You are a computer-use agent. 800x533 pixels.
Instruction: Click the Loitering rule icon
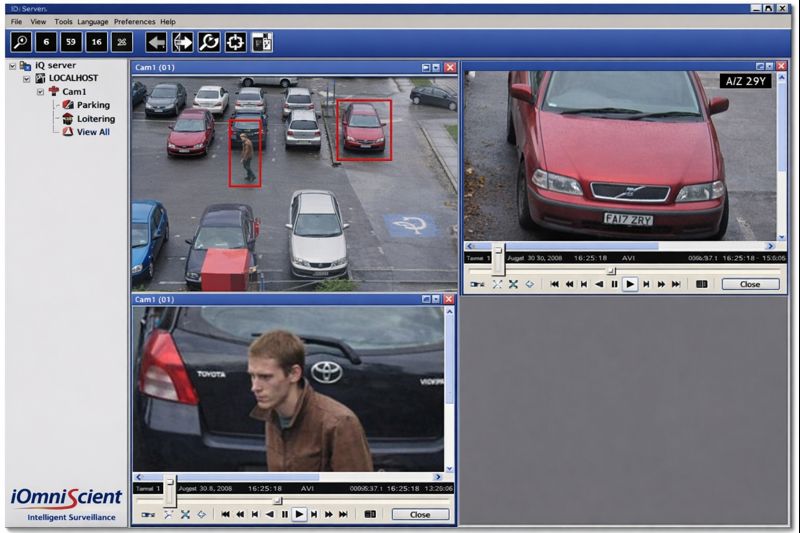tap(68, 118)
